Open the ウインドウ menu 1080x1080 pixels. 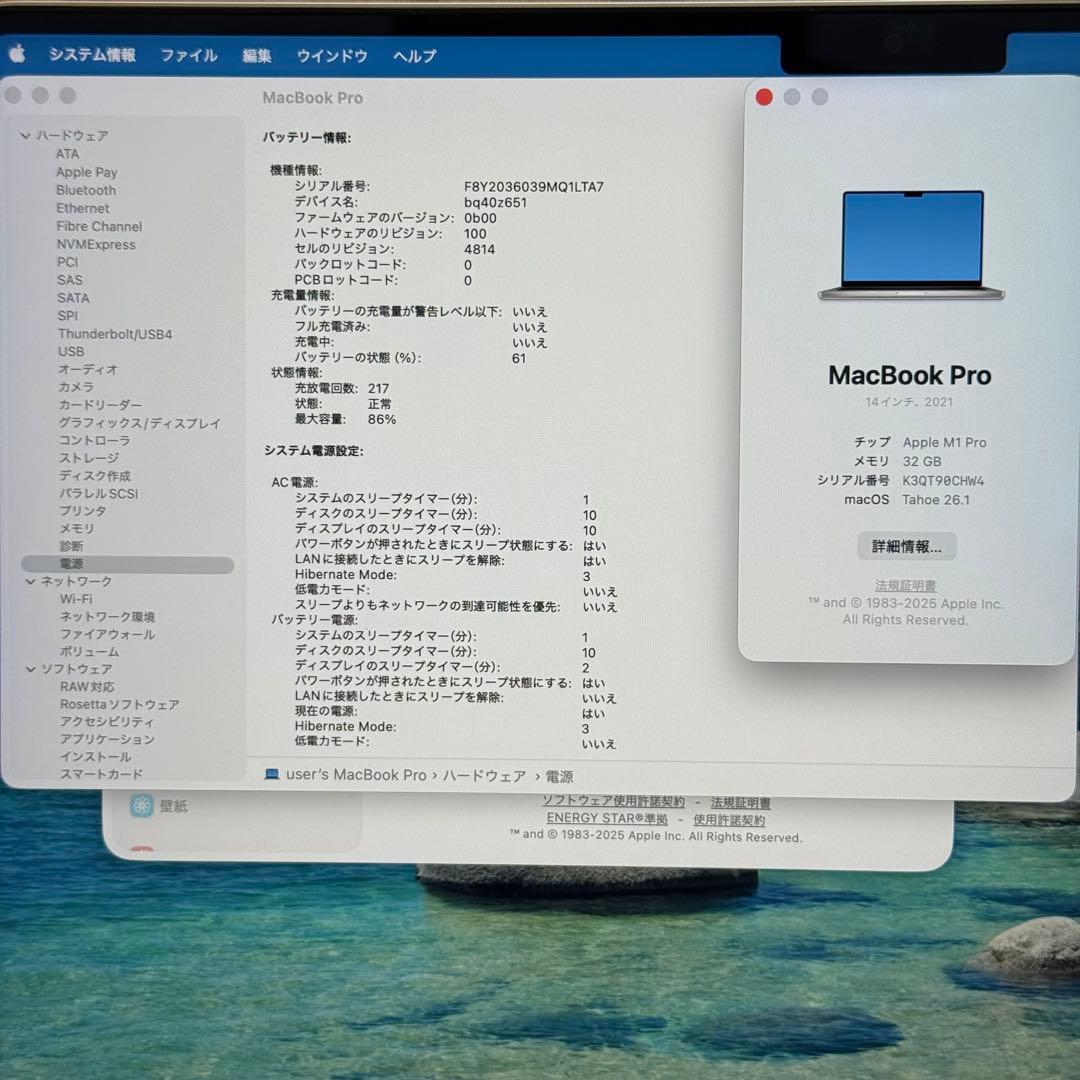pyautogui.click(x=332, y=56)
